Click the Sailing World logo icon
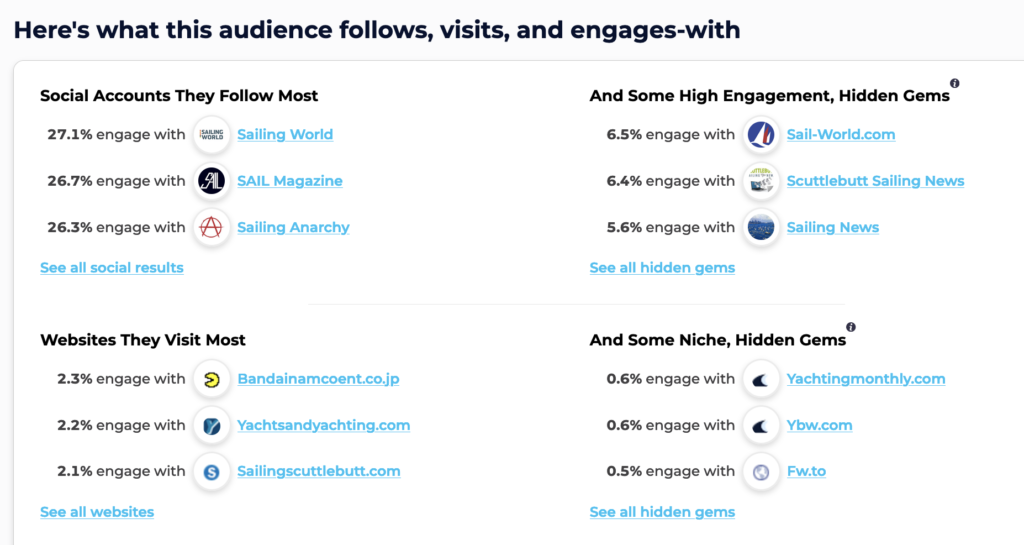Image resolution: width=1024 pixels, height=545 pixels. point(211,135)
